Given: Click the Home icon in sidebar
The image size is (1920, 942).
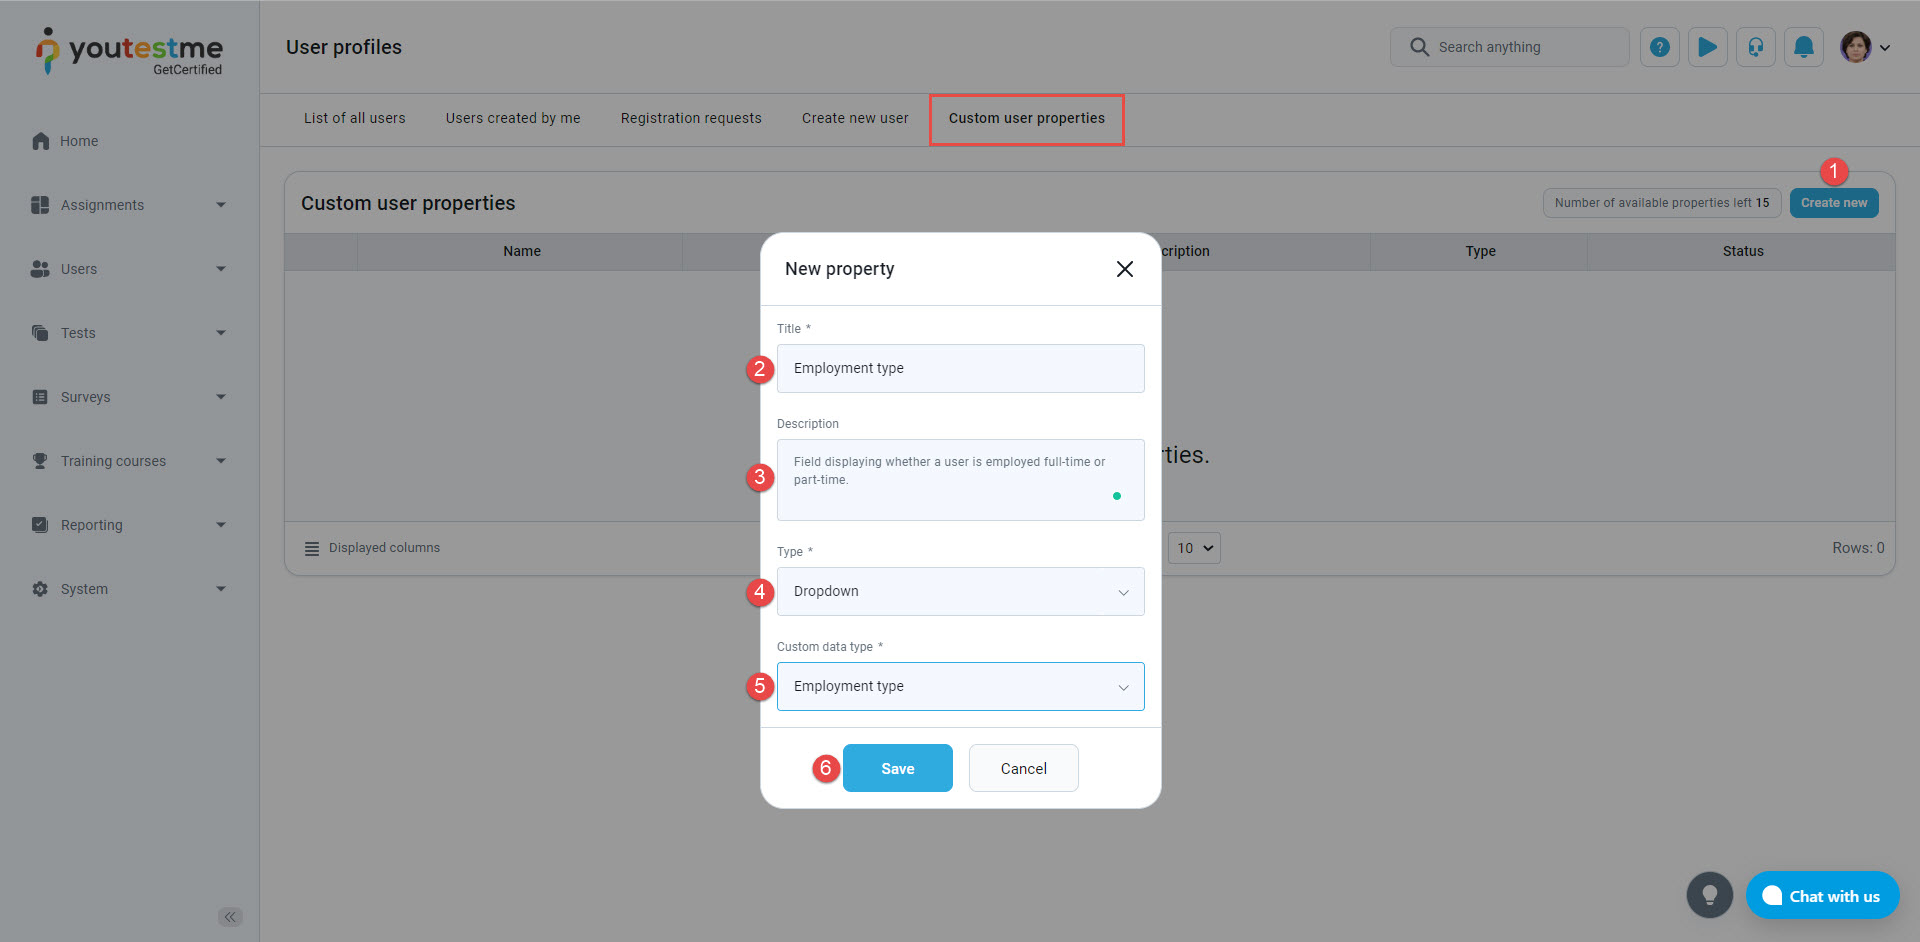Looking at the screenshot, I should coord(41,141).
